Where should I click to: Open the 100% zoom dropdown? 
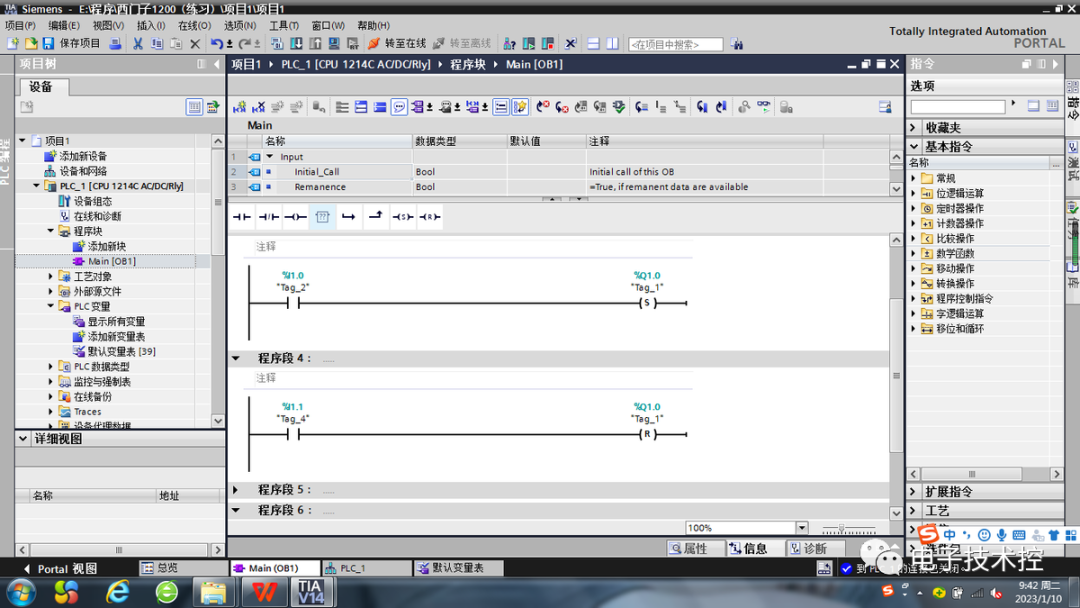802,527
